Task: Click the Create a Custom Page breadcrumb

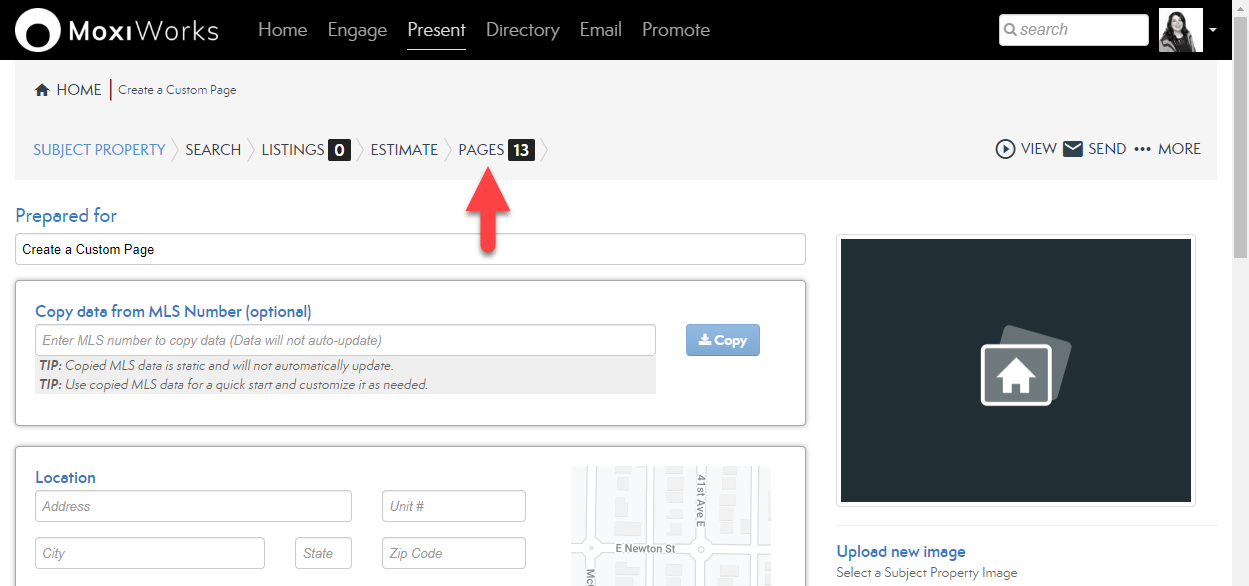Action: click(177, 90)
